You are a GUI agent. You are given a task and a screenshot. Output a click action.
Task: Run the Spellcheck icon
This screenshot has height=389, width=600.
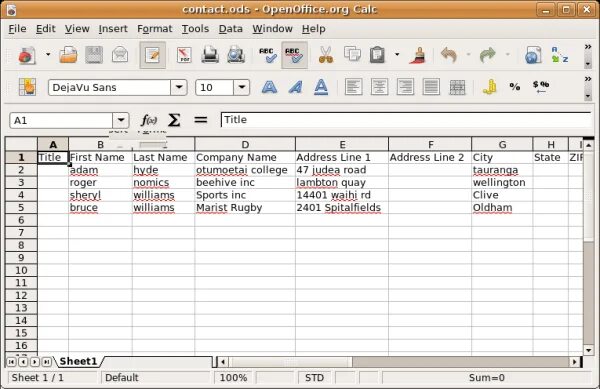(x=268, y=55)
